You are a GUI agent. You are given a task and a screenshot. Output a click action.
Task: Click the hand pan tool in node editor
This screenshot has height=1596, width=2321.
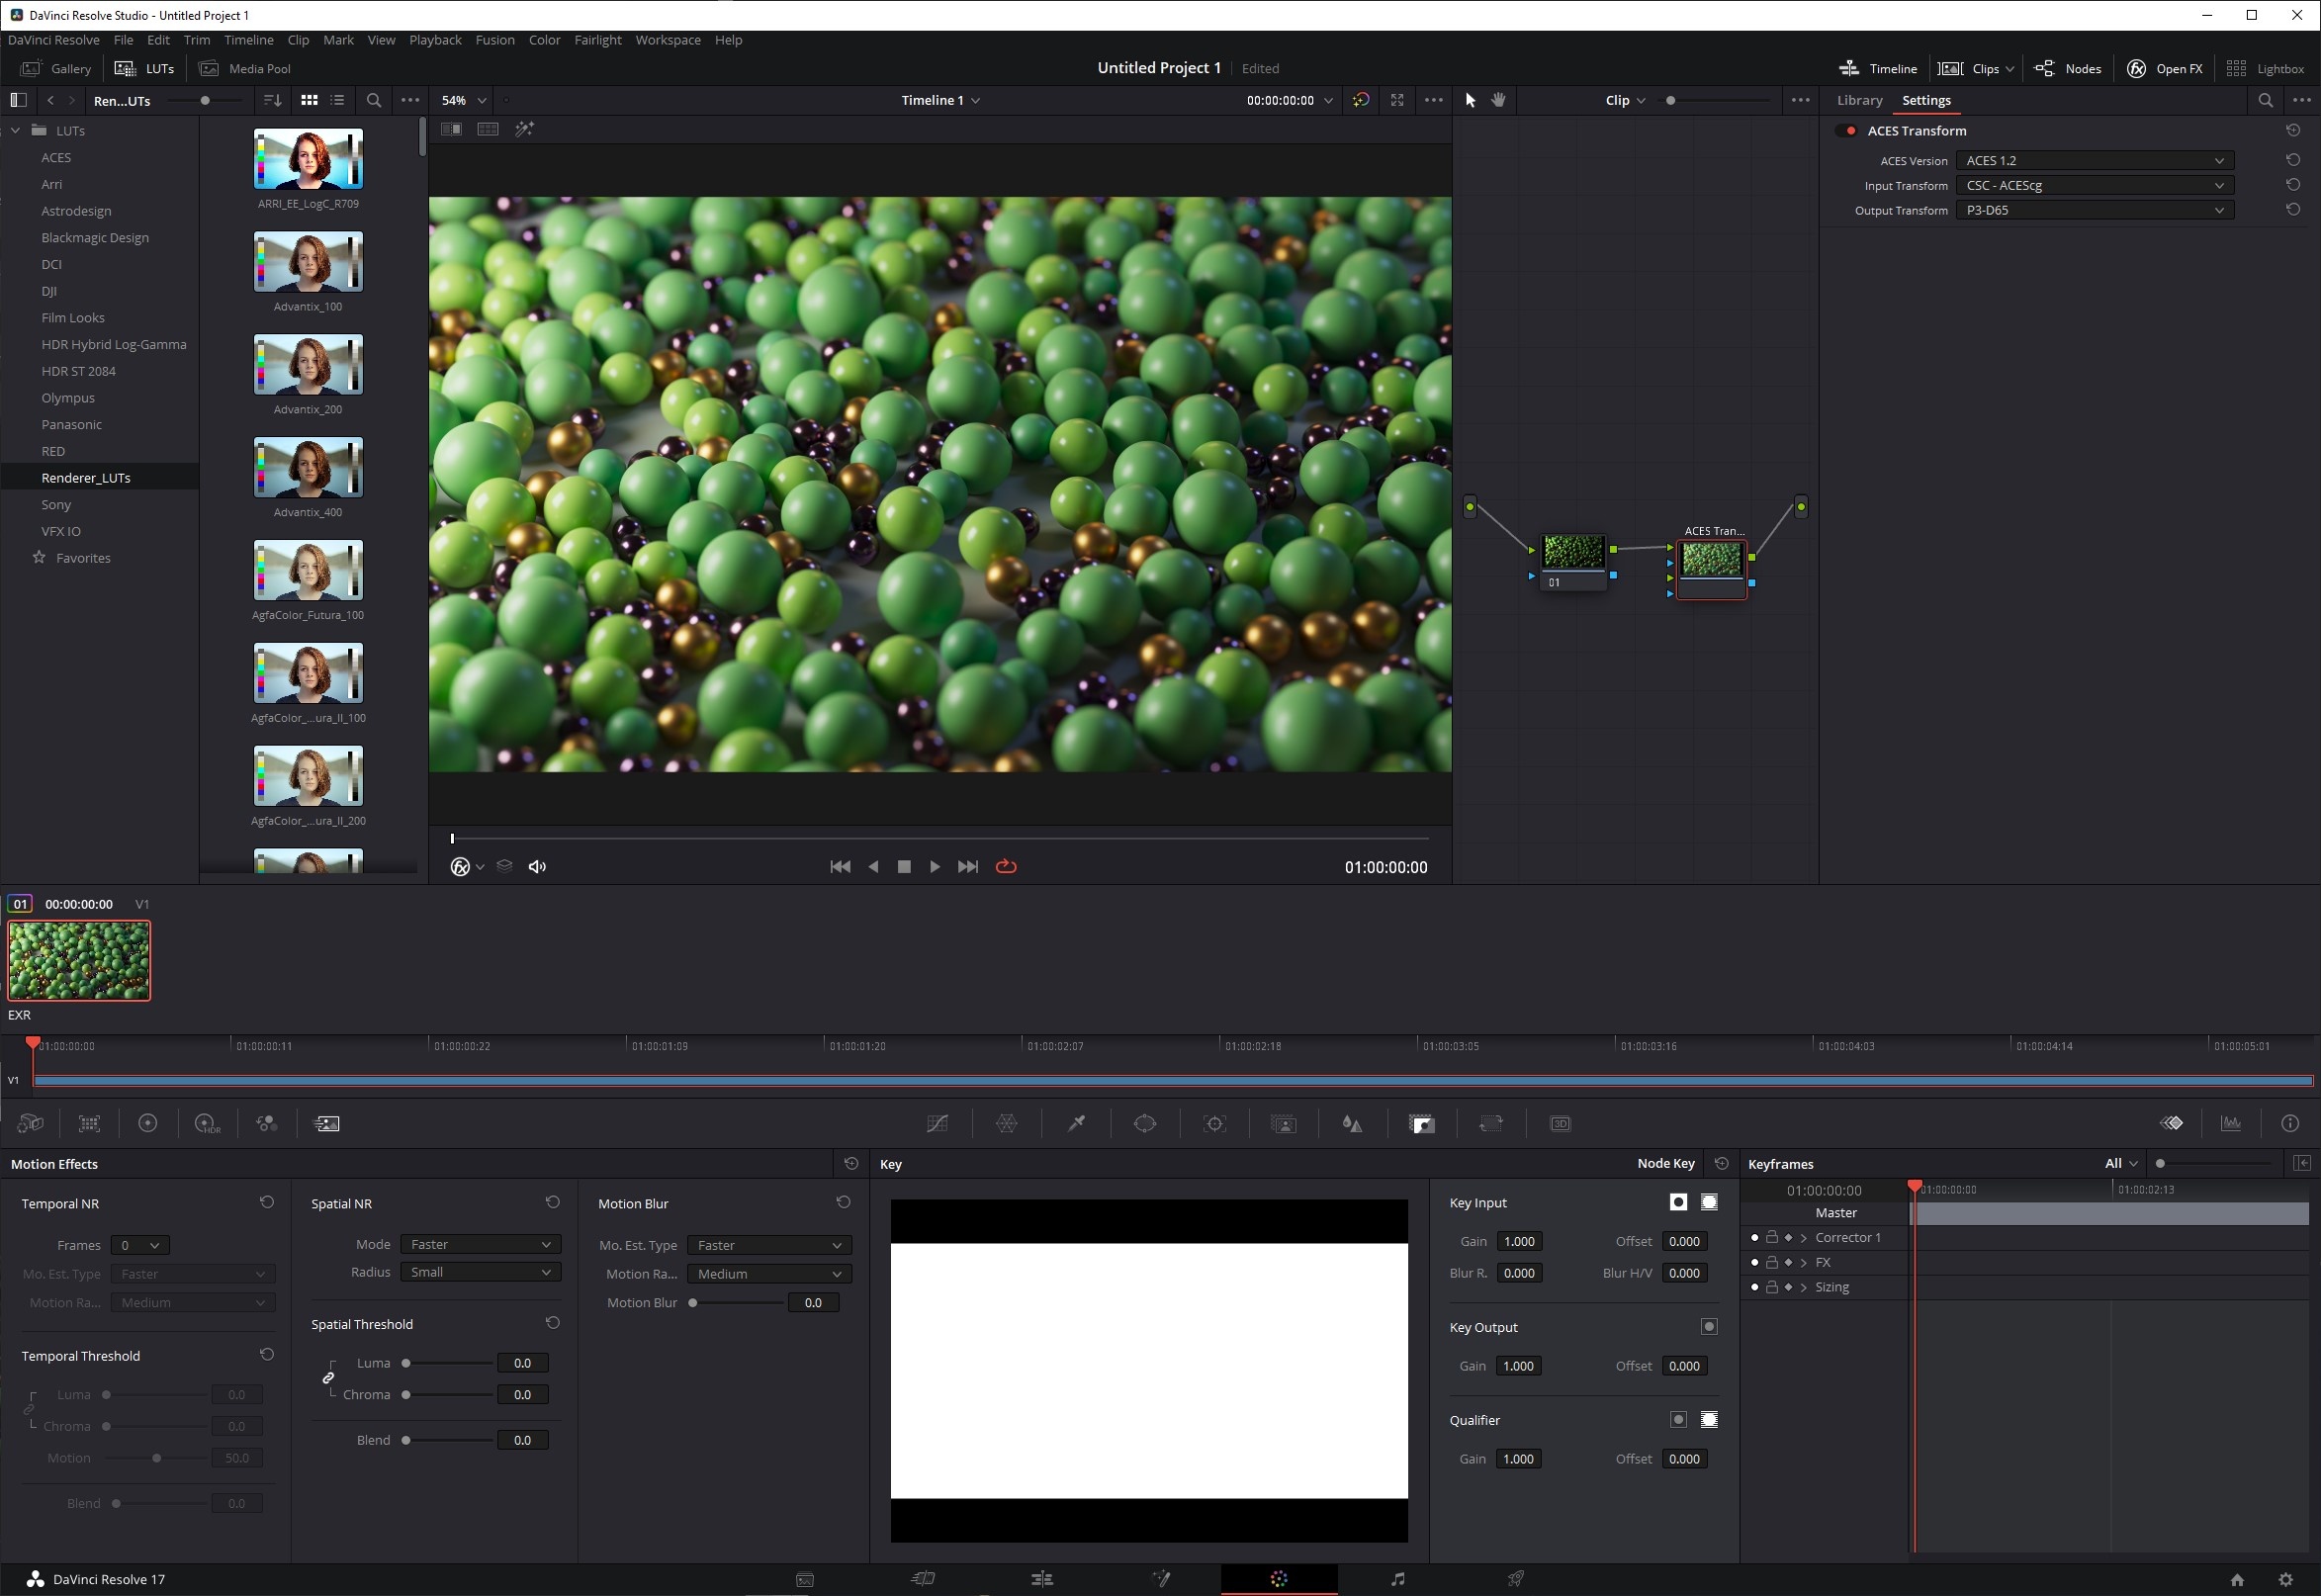point(1498,100)
